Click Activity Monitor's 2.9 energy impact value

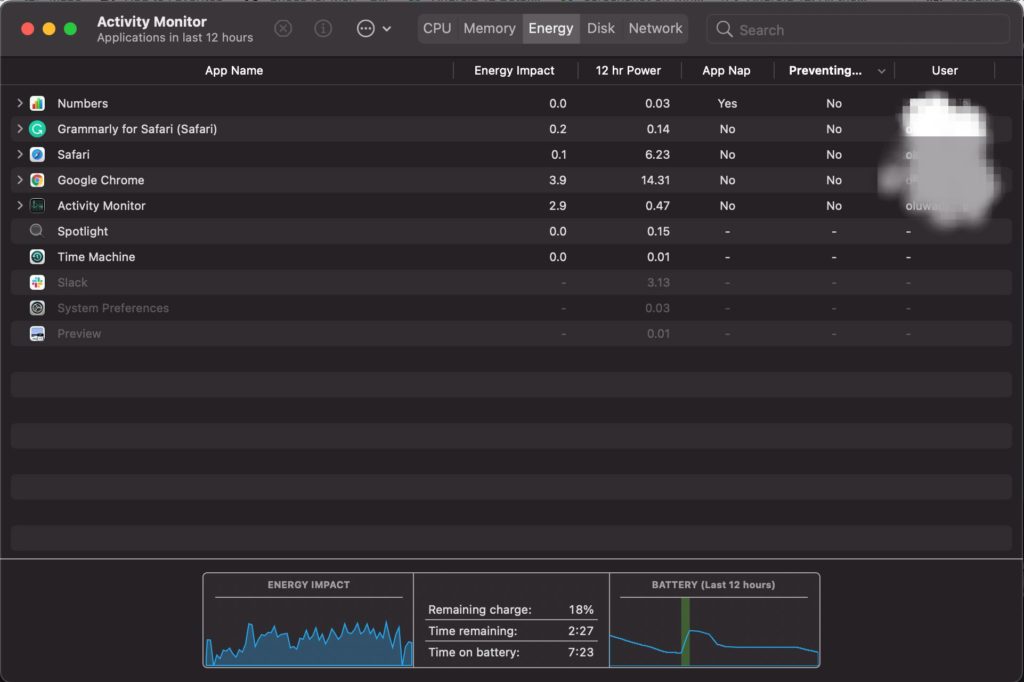558,205
